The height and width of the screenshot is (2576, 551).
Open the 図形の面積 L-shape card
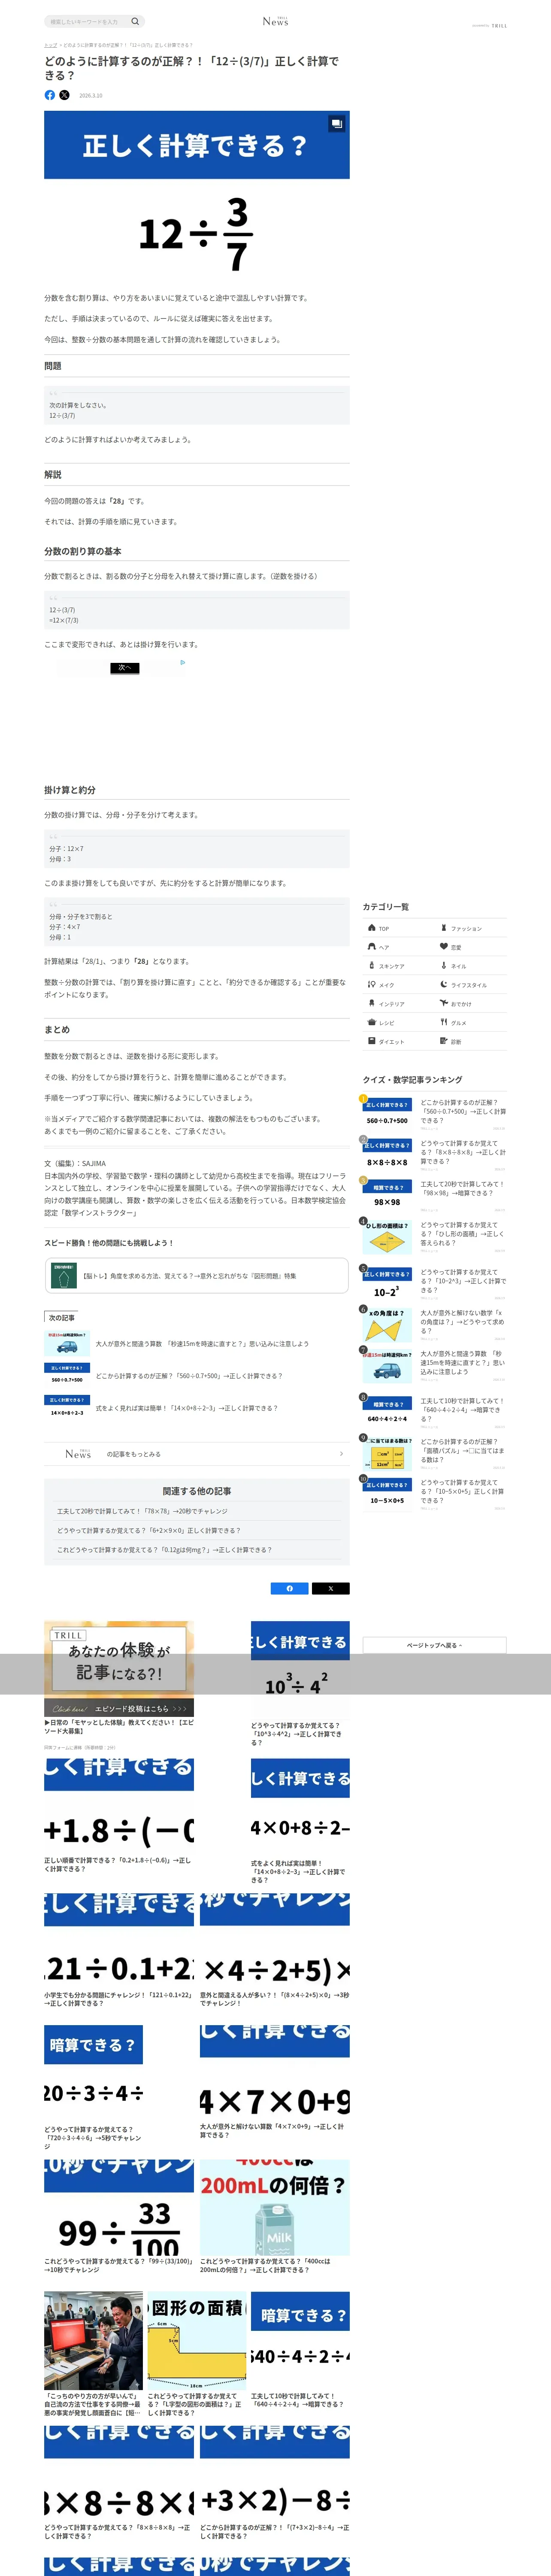197,2354
